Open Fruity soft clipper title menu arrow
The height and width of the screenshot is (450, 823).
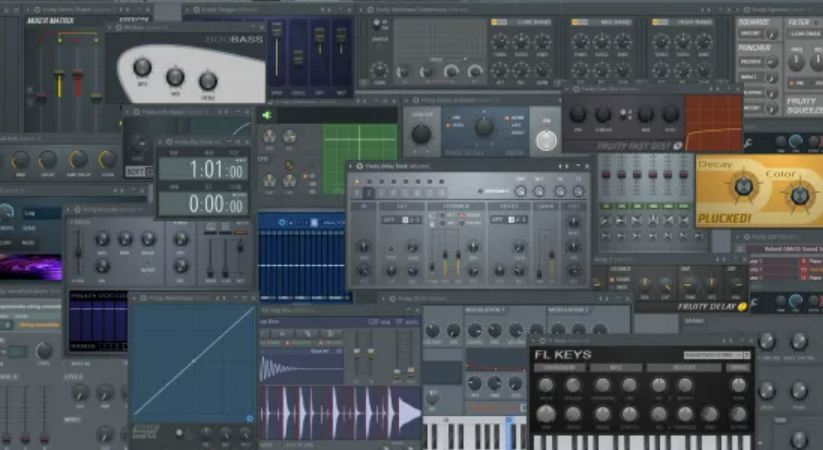point(129,112)
